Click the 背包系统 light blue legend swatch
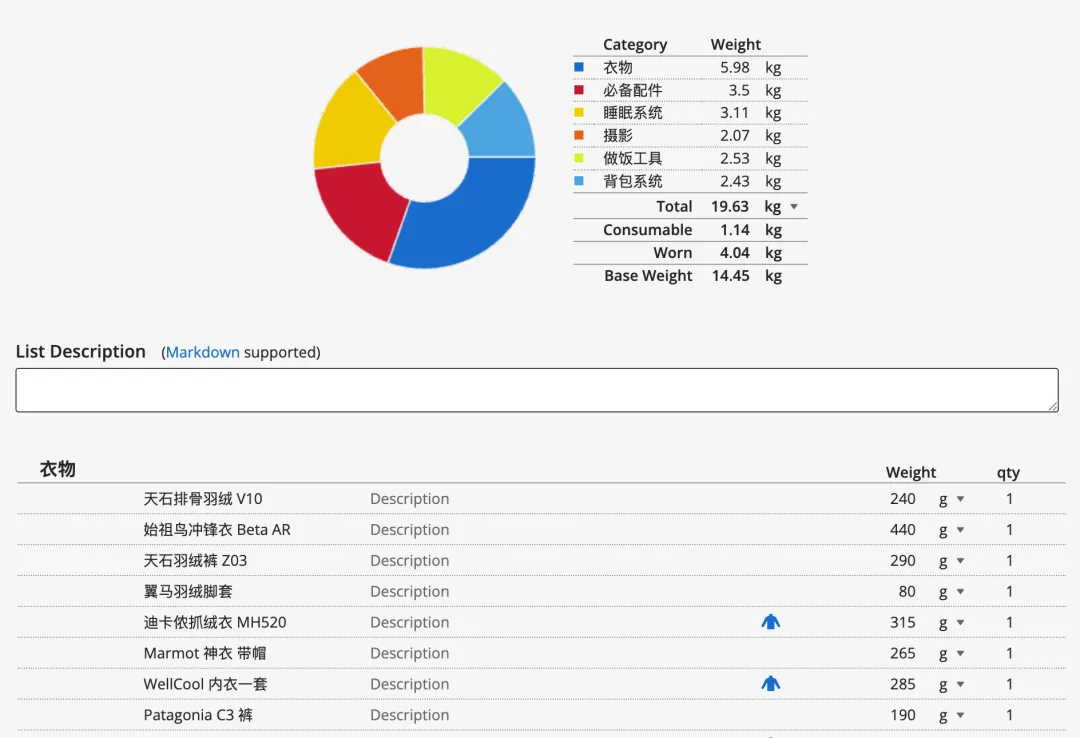The width and height of the screenshot is (1080, 738). click(579, 181)
